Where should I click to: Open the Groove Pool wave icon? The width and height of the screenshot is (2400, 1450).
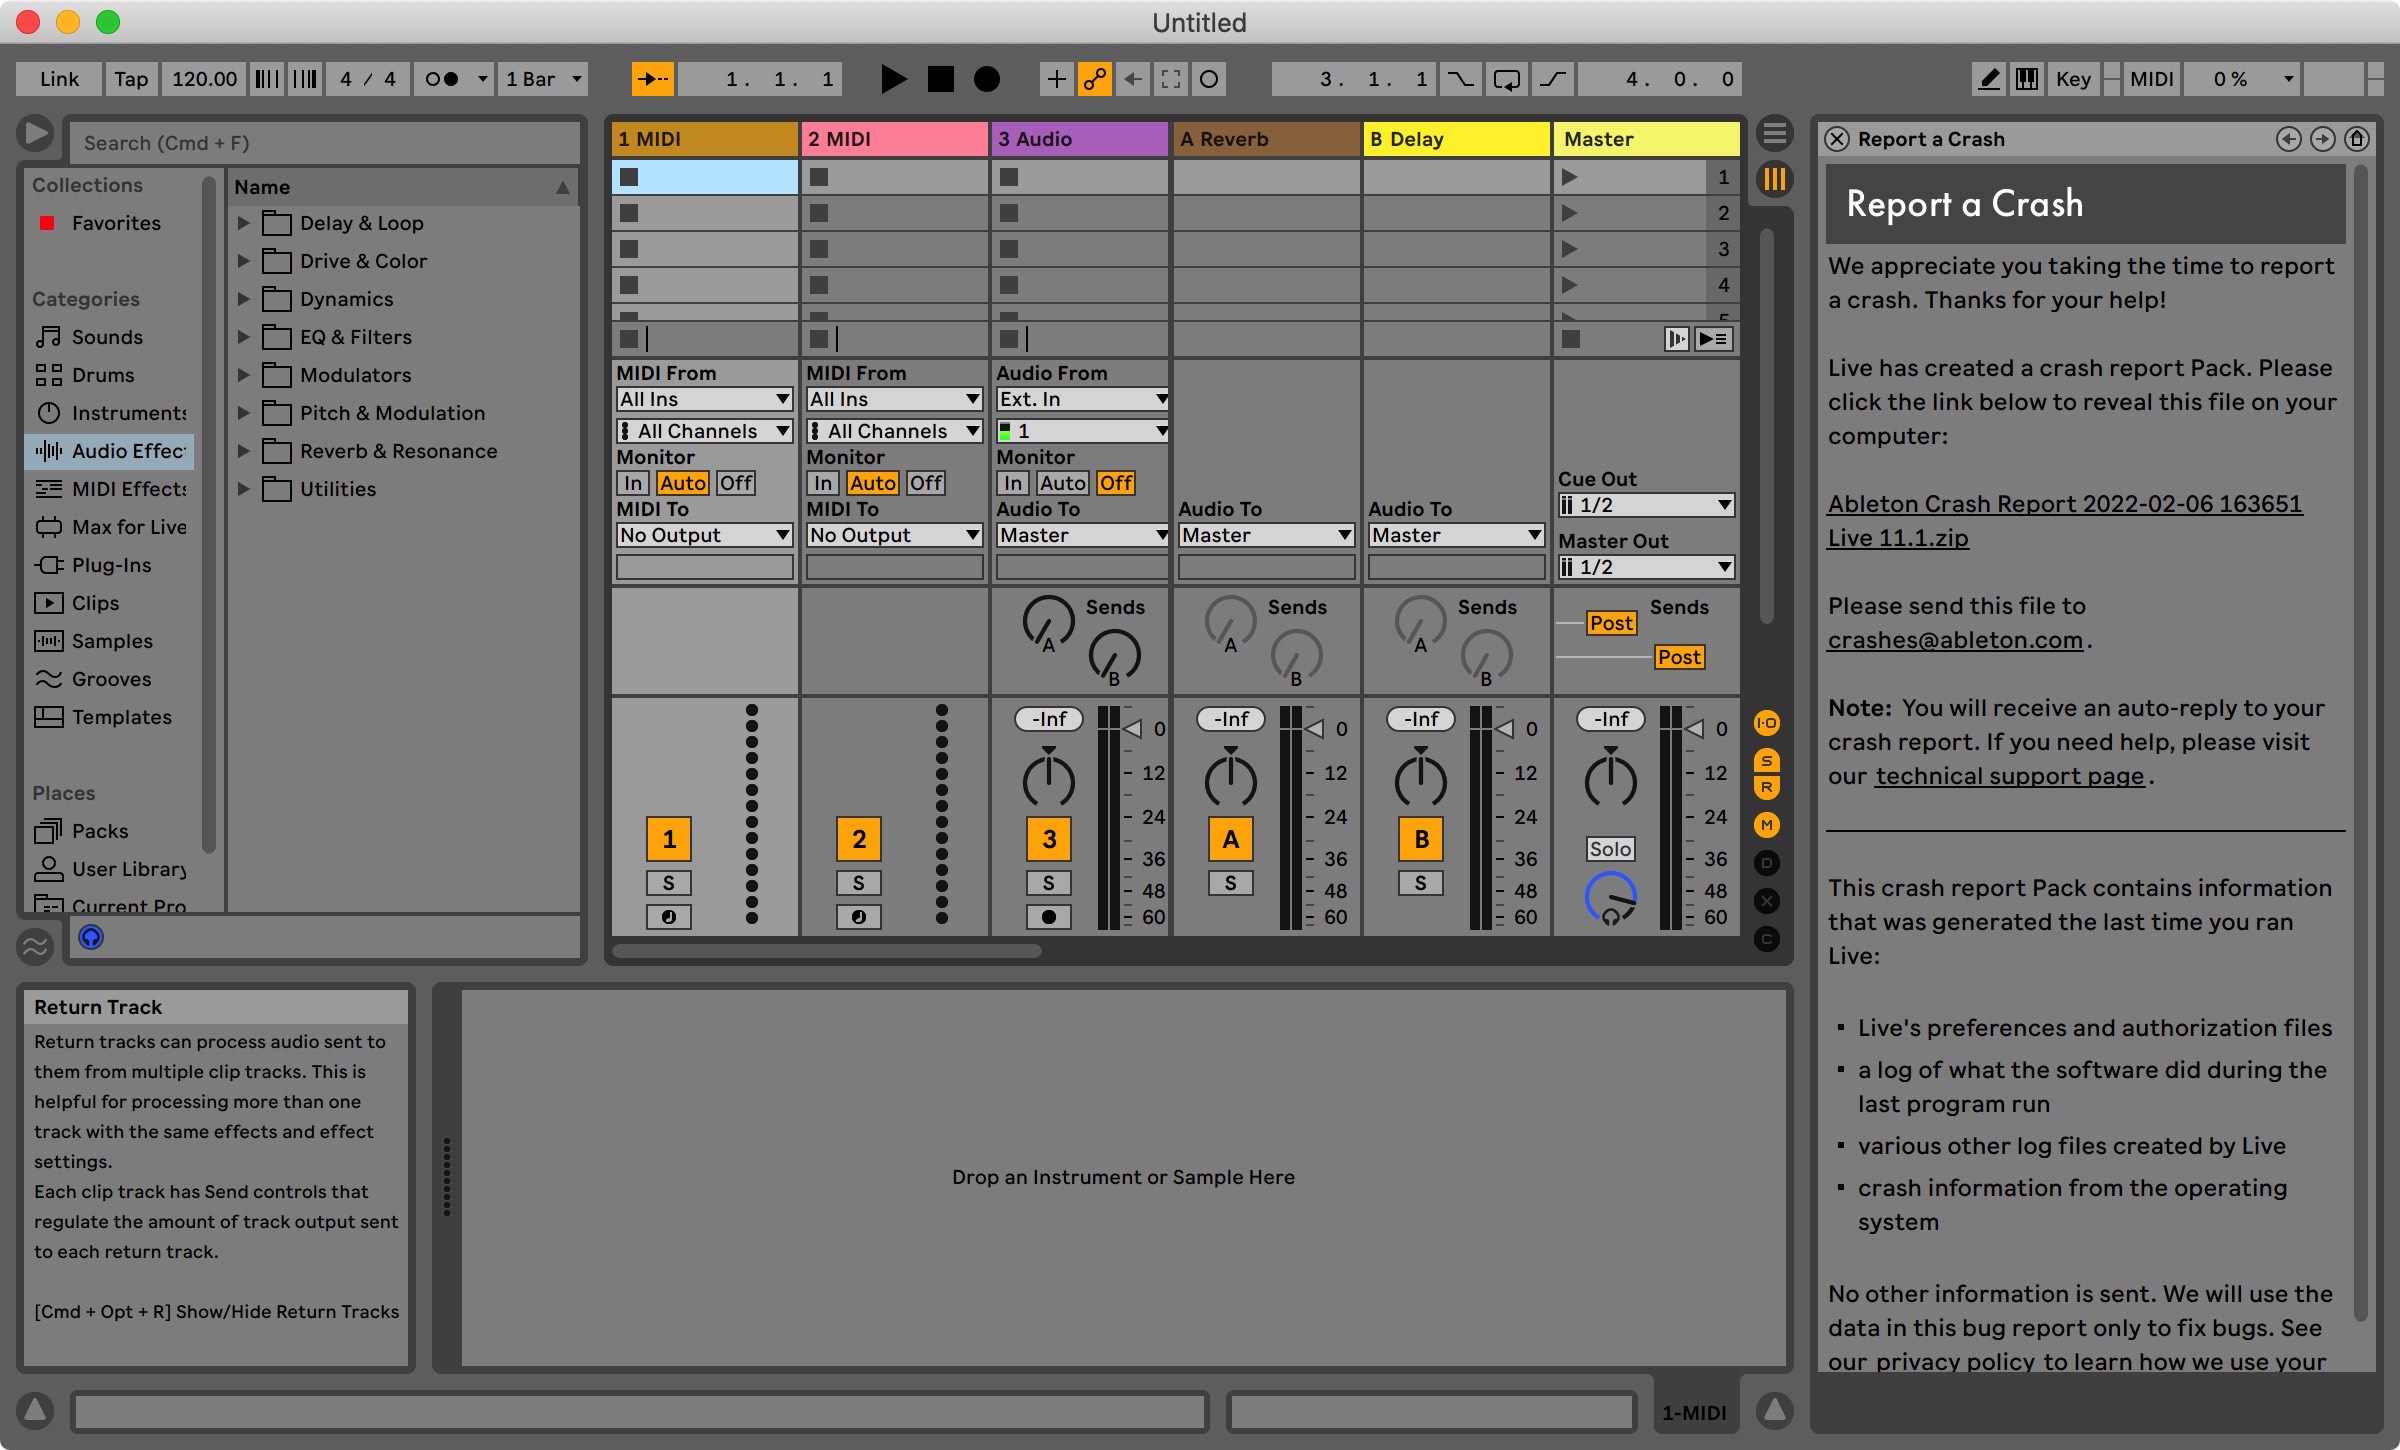pyautogui.click(x=35, y=945)
